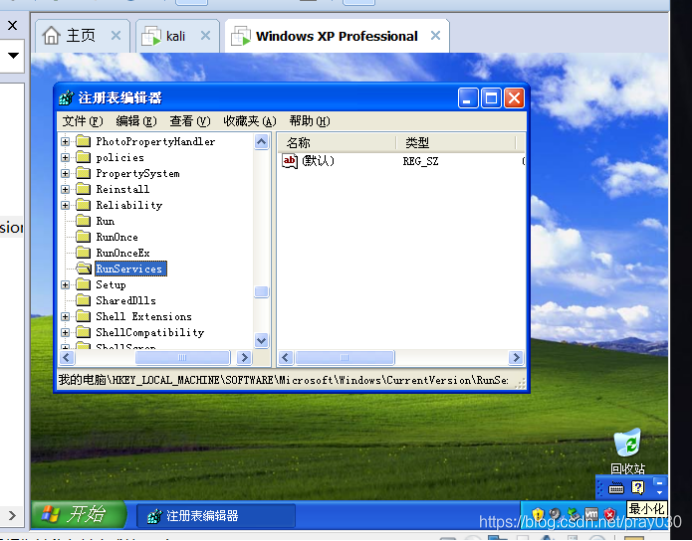Open the 文件(F) menu

point(83,121)
